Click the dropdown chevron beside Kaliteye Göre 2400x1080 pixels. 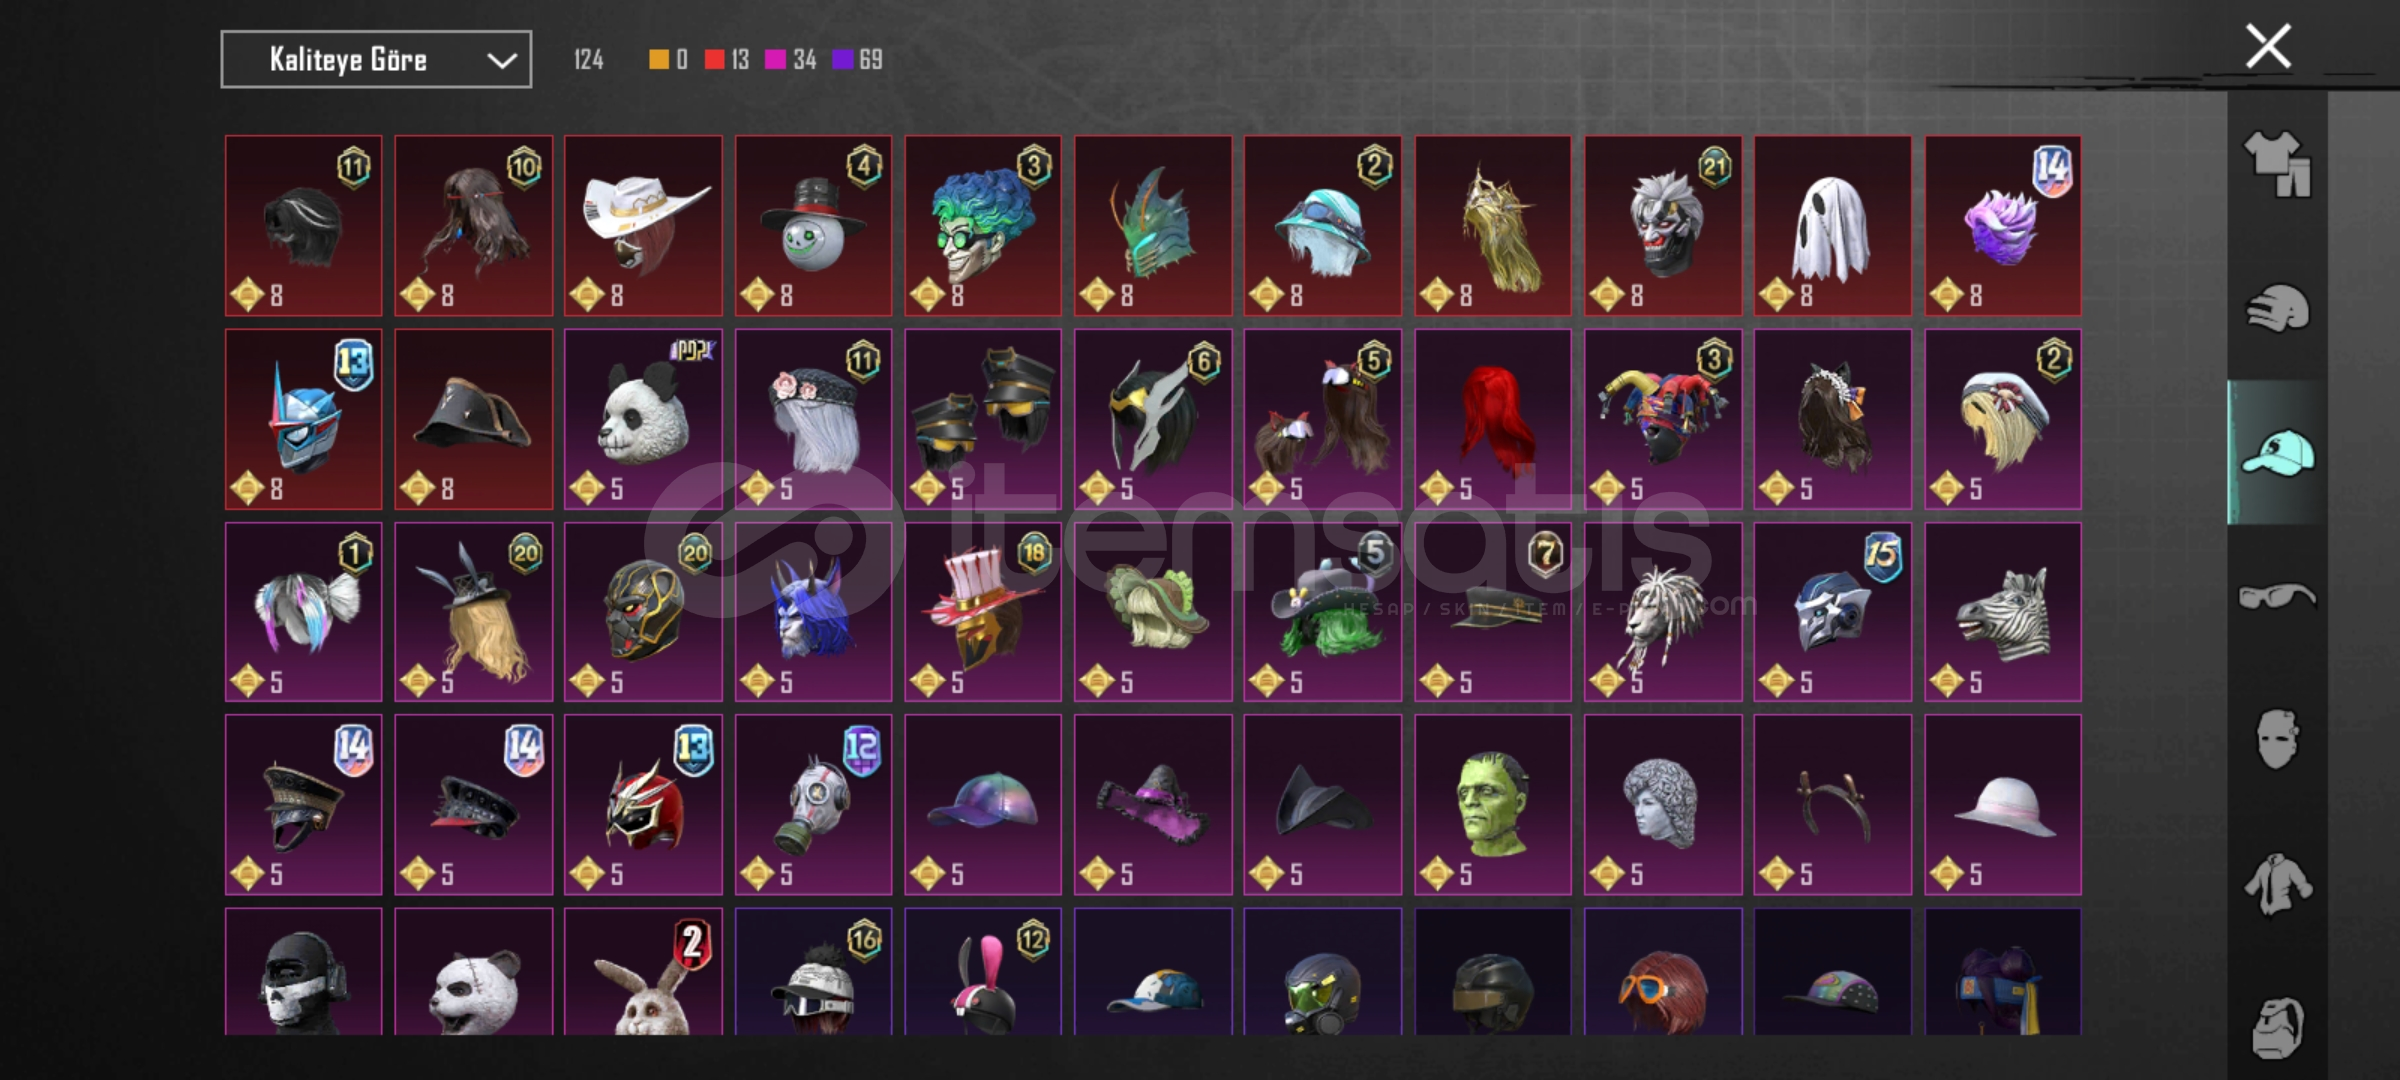pyautogui.click(x=501, y=61)
